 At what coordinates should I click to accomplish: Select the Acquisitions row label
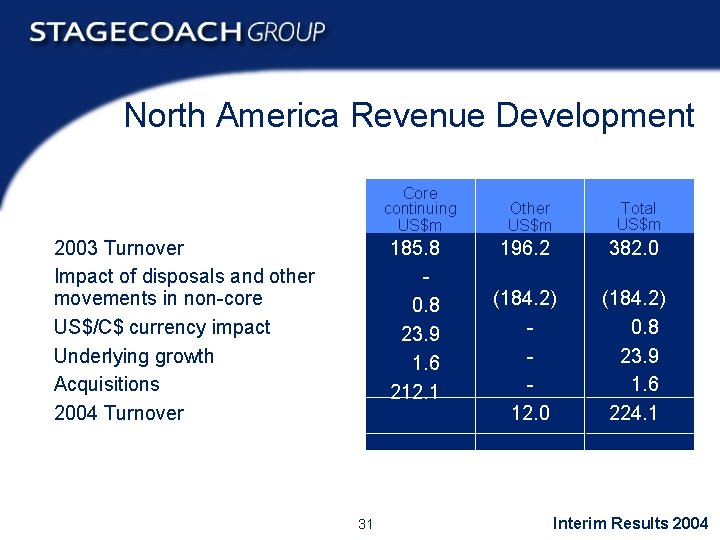pos(107,384)
